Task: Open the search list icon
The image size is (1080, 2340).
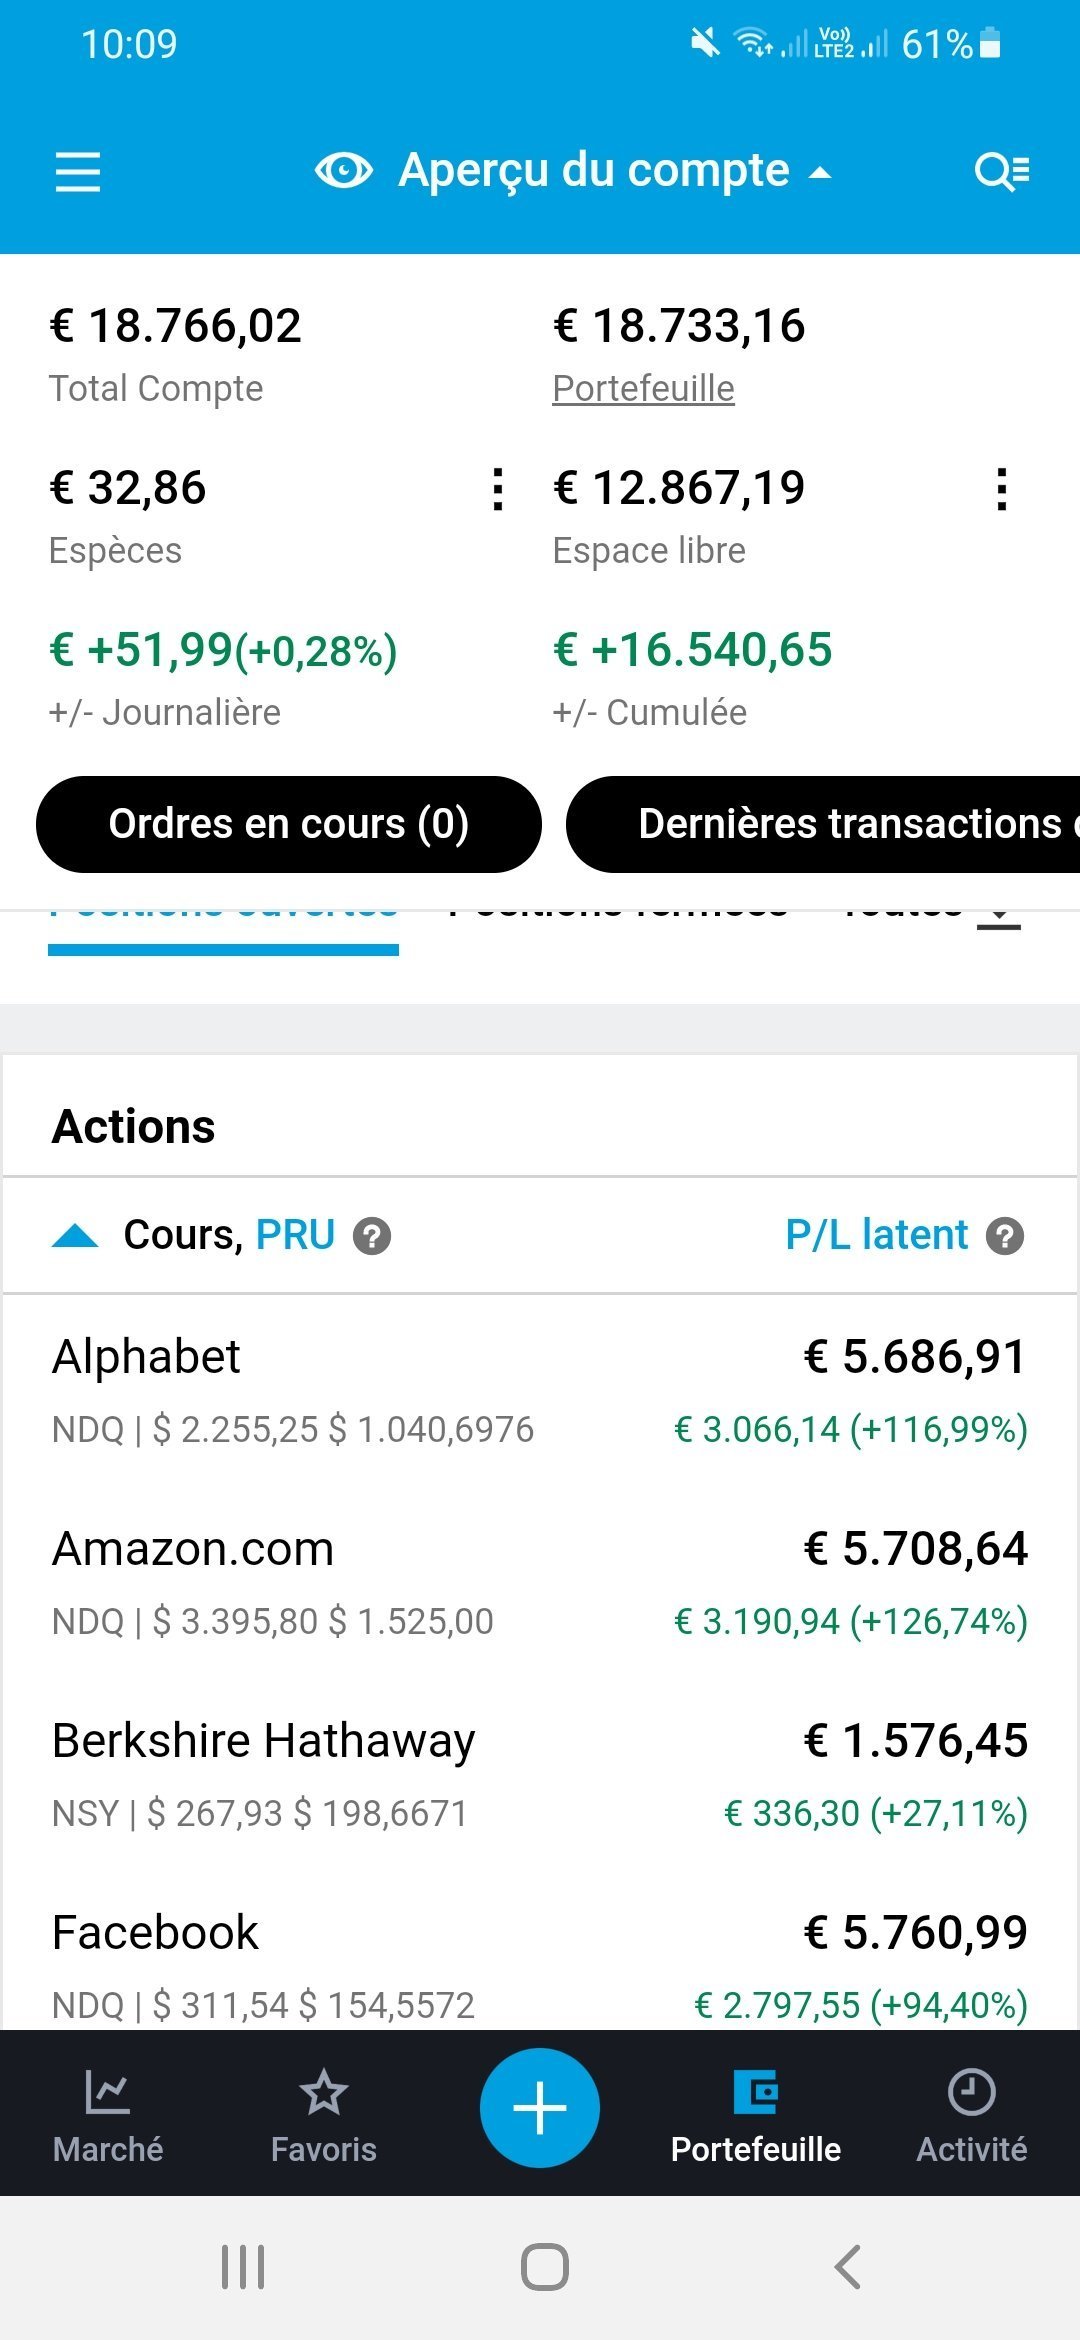Action: (x=1002, y=172)
